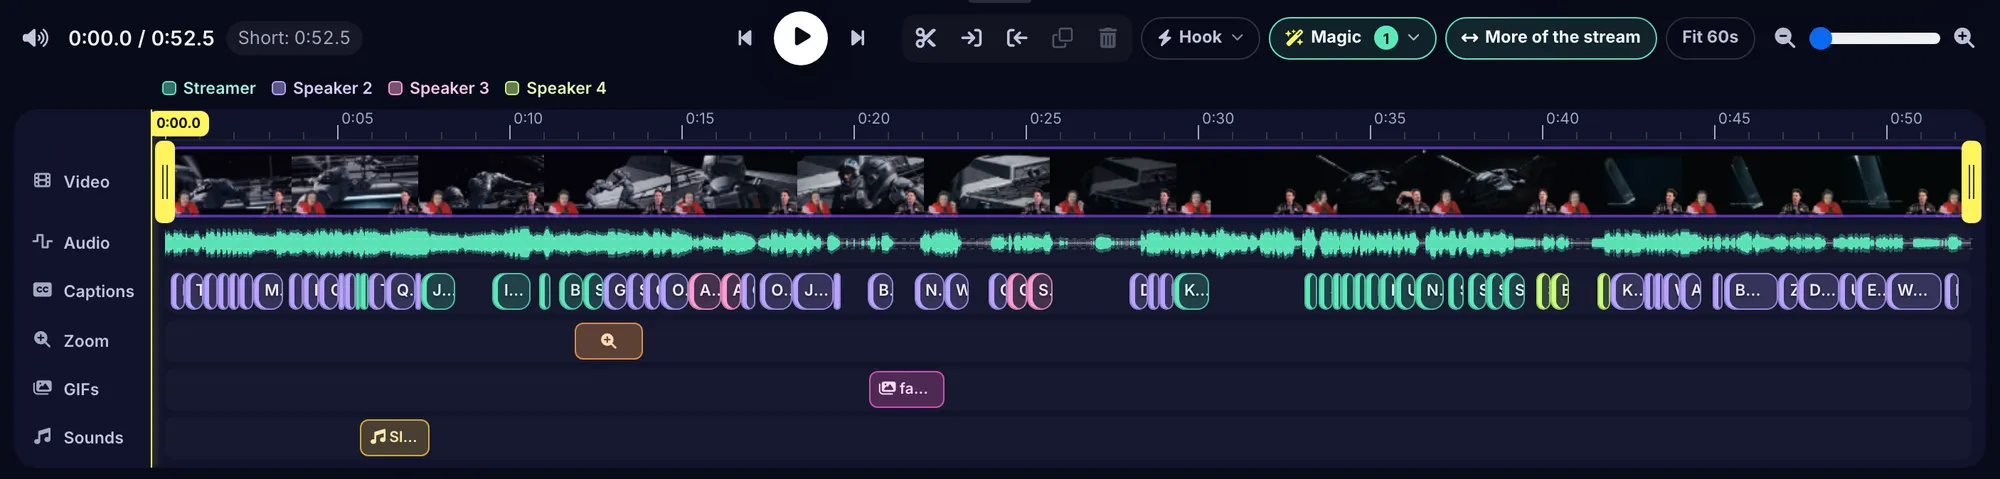Zoom out the timeline with minus magnifier
Viewport: 2000px width, 479px height.
pyautogui.click(x=1785, y=38)
